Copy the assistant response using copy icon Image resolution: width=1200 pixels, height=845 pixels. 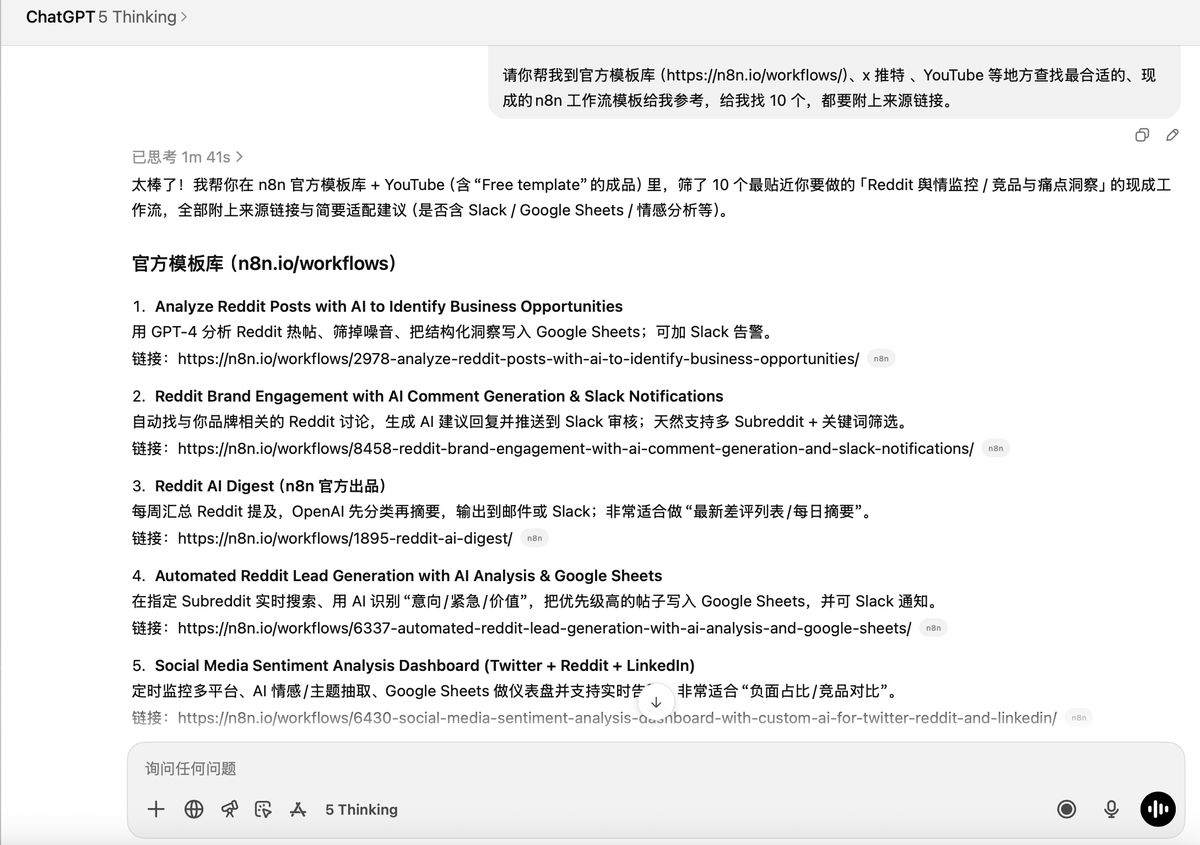pos(1141,135)
